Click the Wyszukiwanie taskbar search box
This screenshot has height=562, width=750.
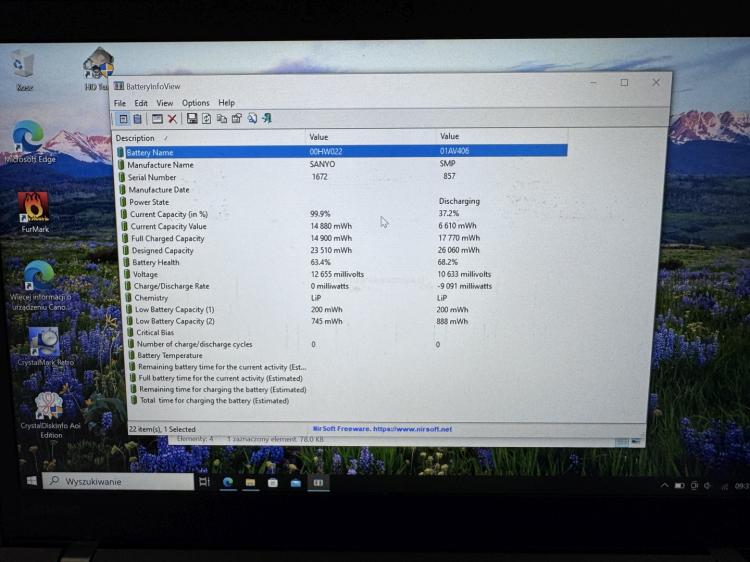[118, 481]
